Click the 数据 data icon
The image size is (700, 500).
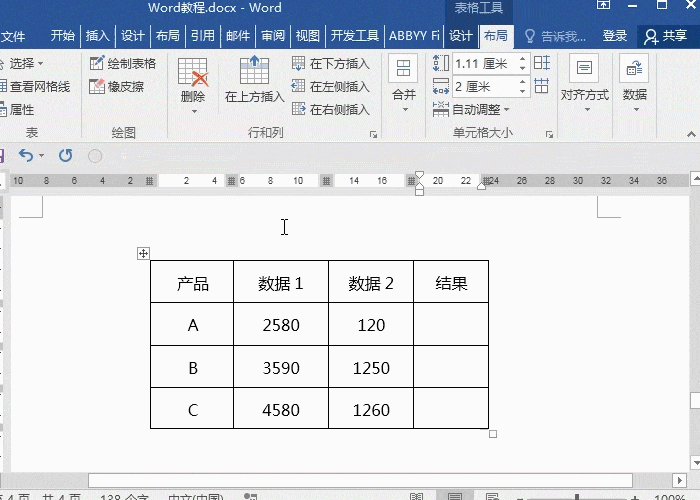tap(634, 69)
